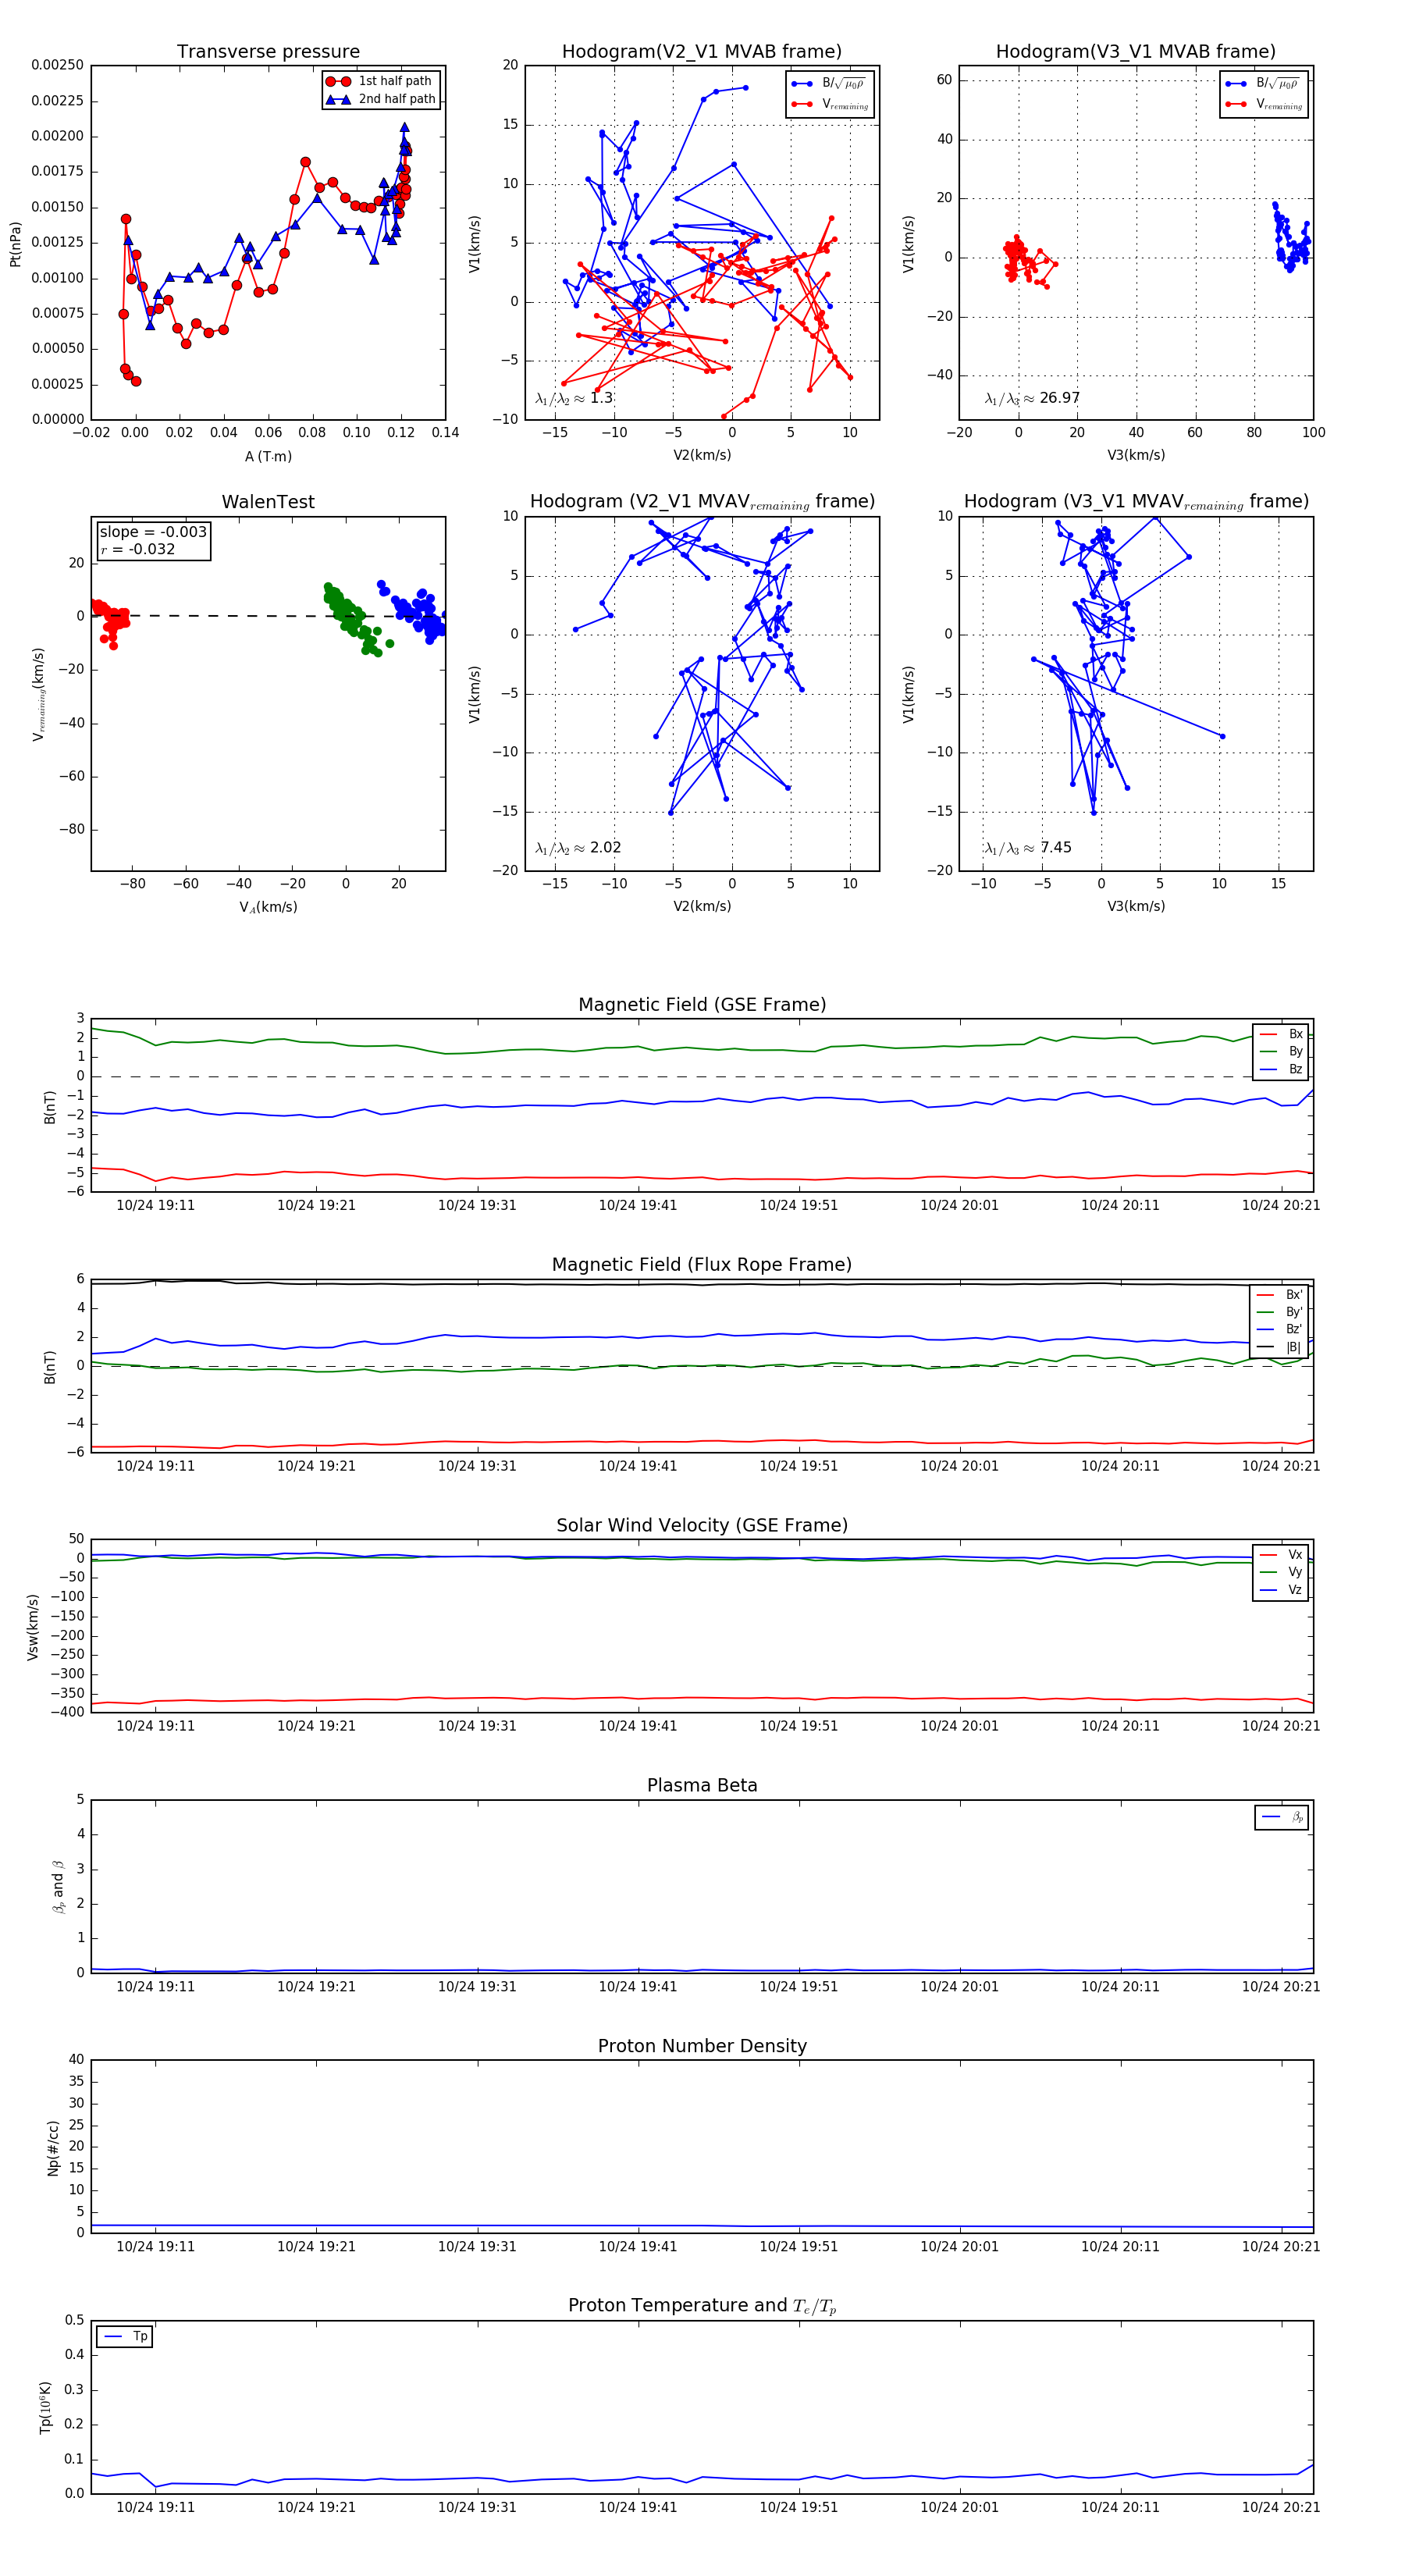Click 'Magnetic Field (GSE Frame)' title
Viewport: 1405px width, 2576px height.
click(x=702, y=1005)
